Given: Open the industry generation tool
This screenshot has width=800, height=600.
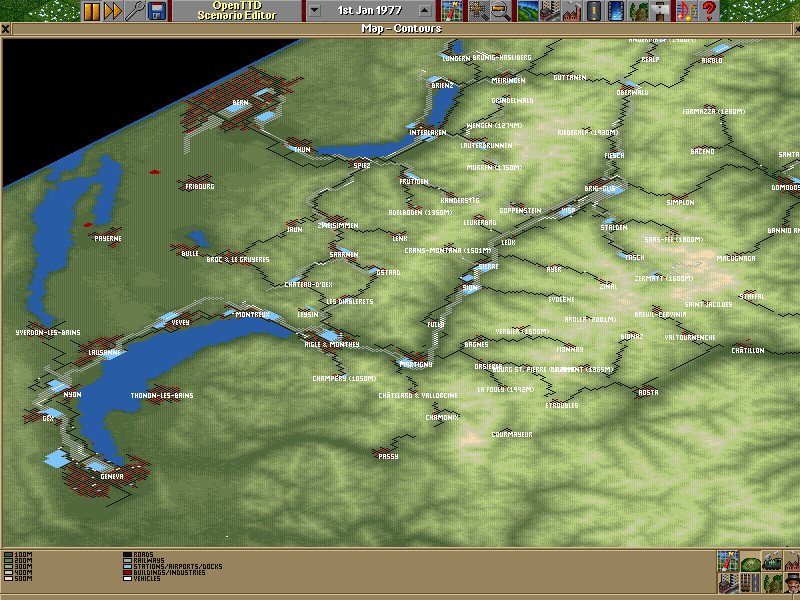Looking at the screenshot, I should (x=571, y=11).
